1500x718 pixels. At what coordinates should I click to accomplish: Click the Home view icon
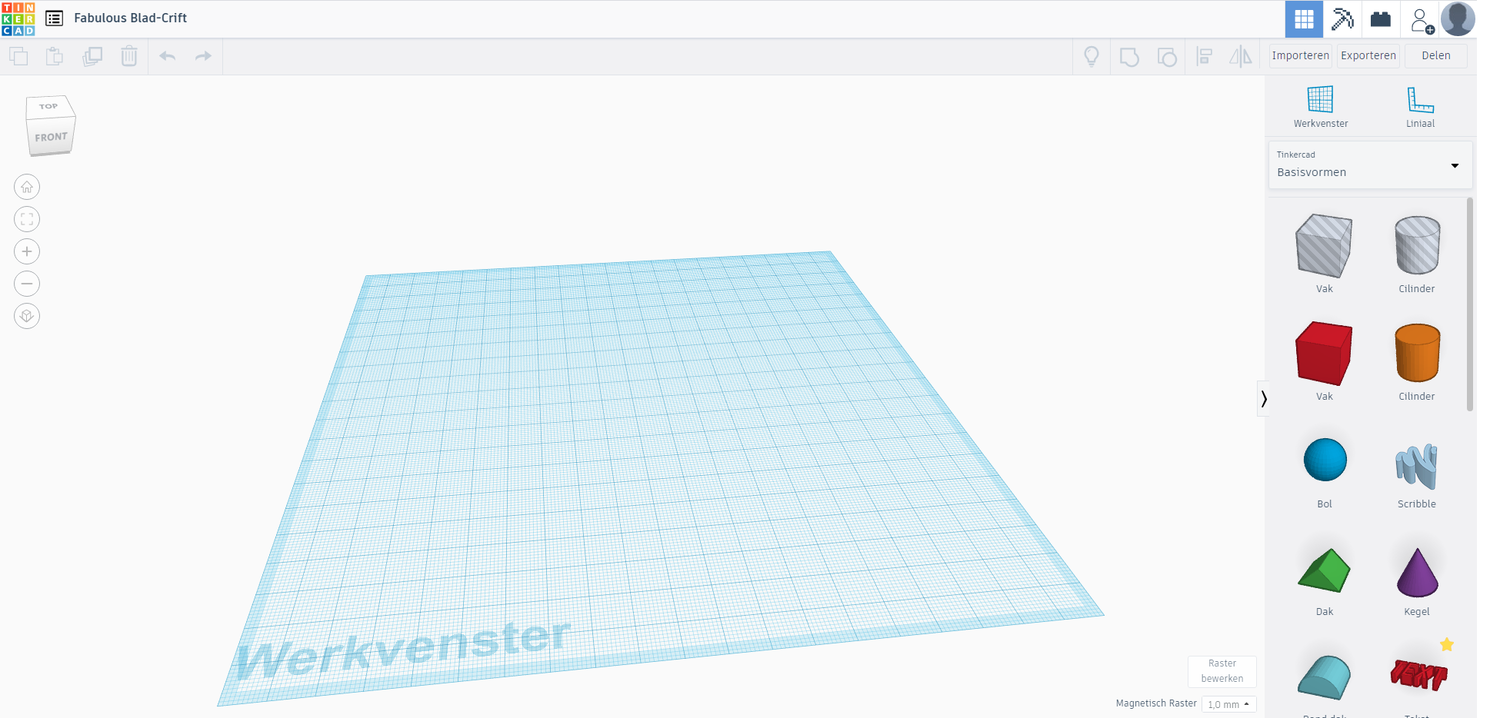tap(27, 187)
